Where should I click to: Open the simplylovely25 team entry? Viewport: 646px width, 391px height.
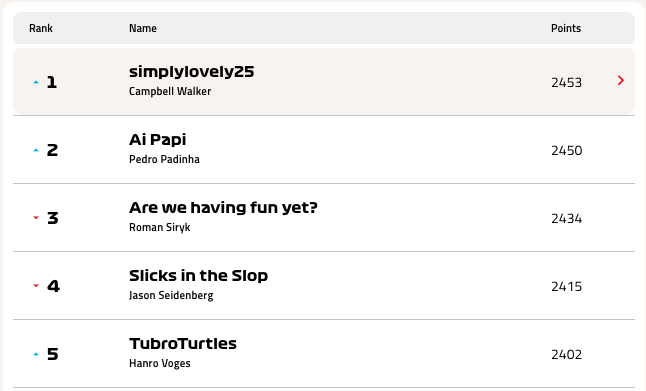pos(192,72)
